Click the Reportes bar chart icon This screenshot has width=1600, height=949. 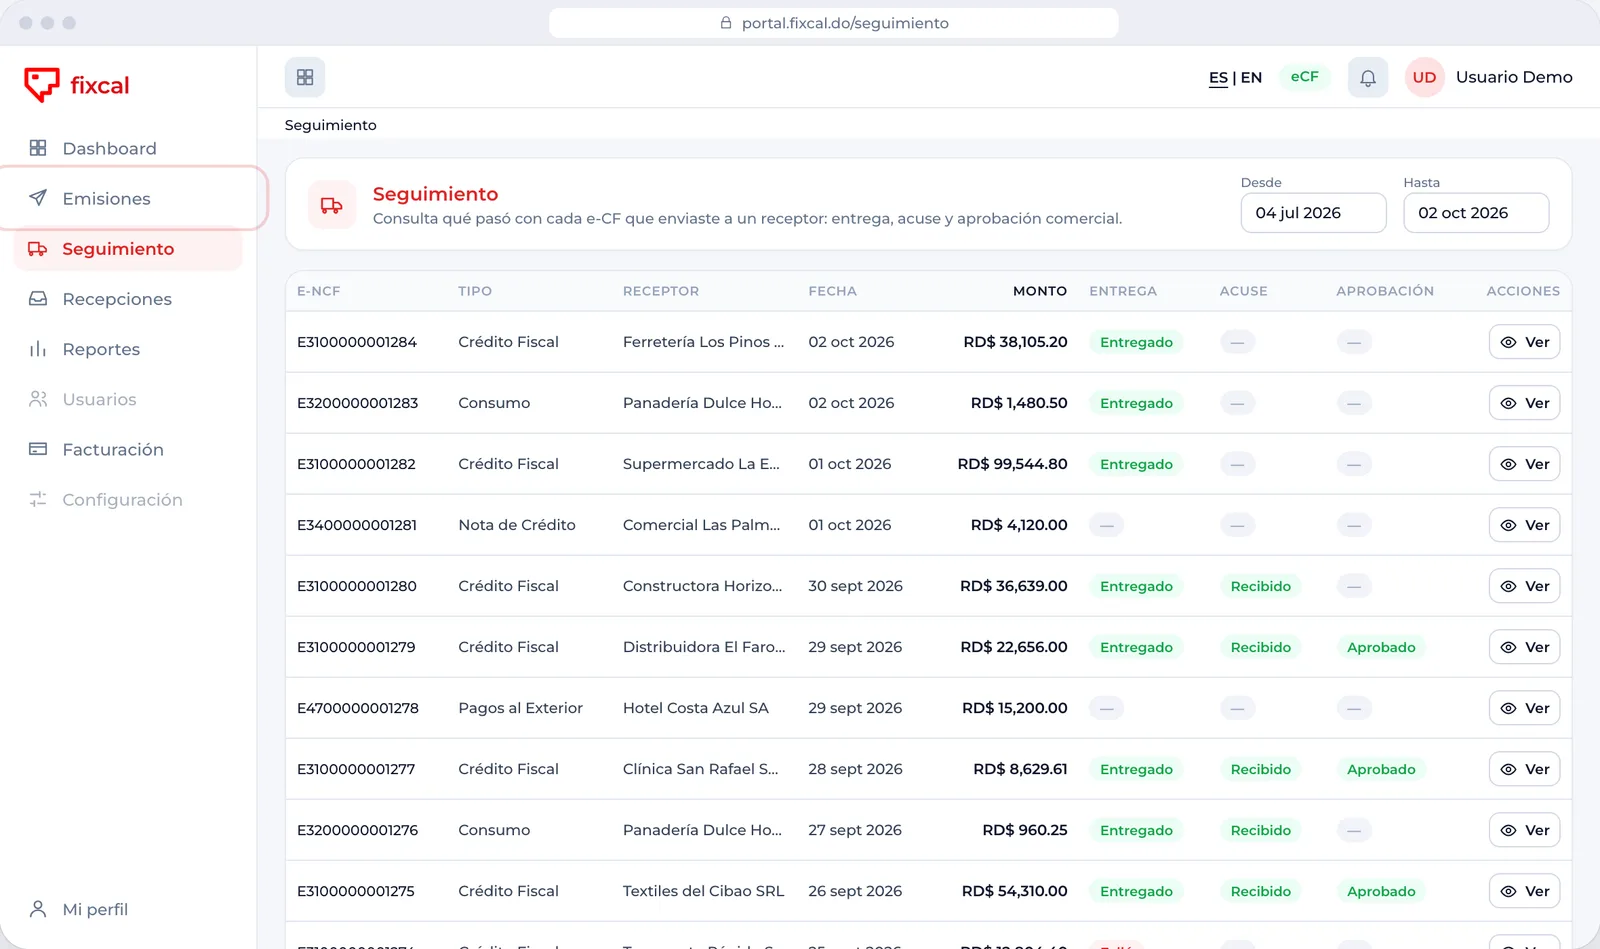(38, 348)
